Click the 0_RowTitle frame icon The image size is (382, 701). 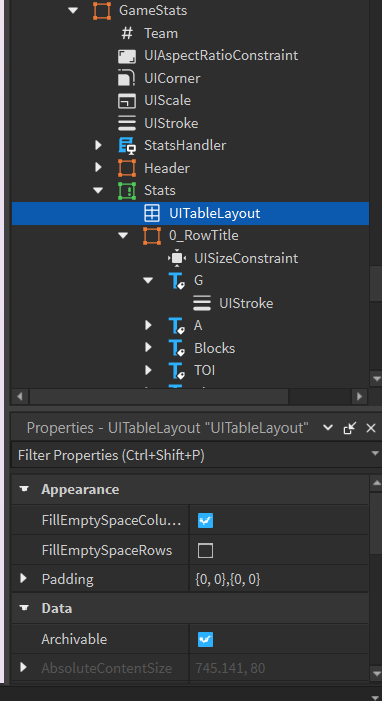152,236
